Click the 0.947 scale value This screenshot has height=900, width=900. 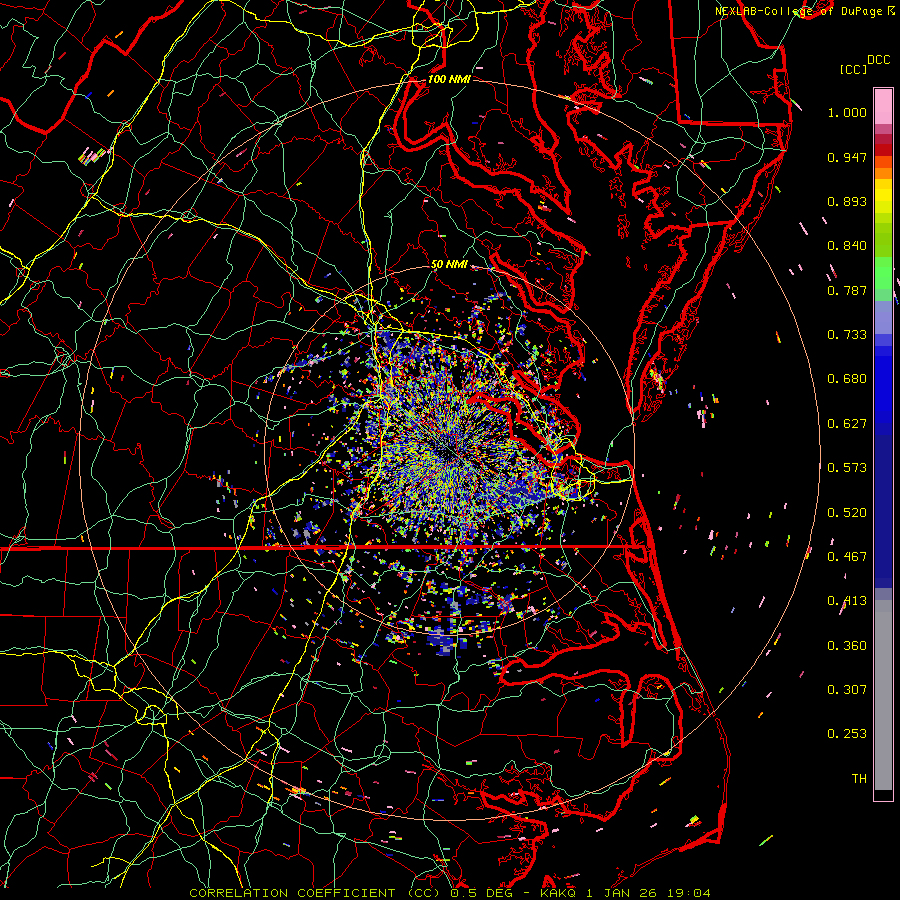click(847, 157)
